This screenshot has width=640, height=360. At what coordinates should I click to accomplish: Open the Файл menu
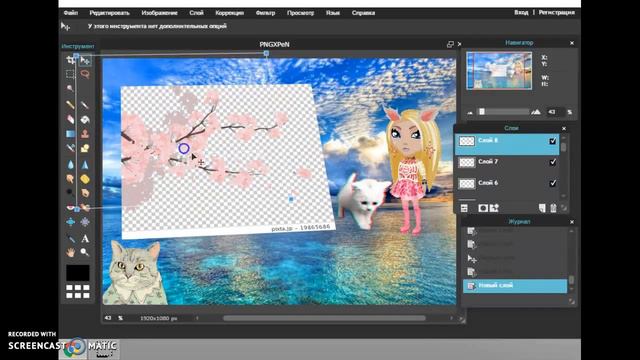click(71, 13)
